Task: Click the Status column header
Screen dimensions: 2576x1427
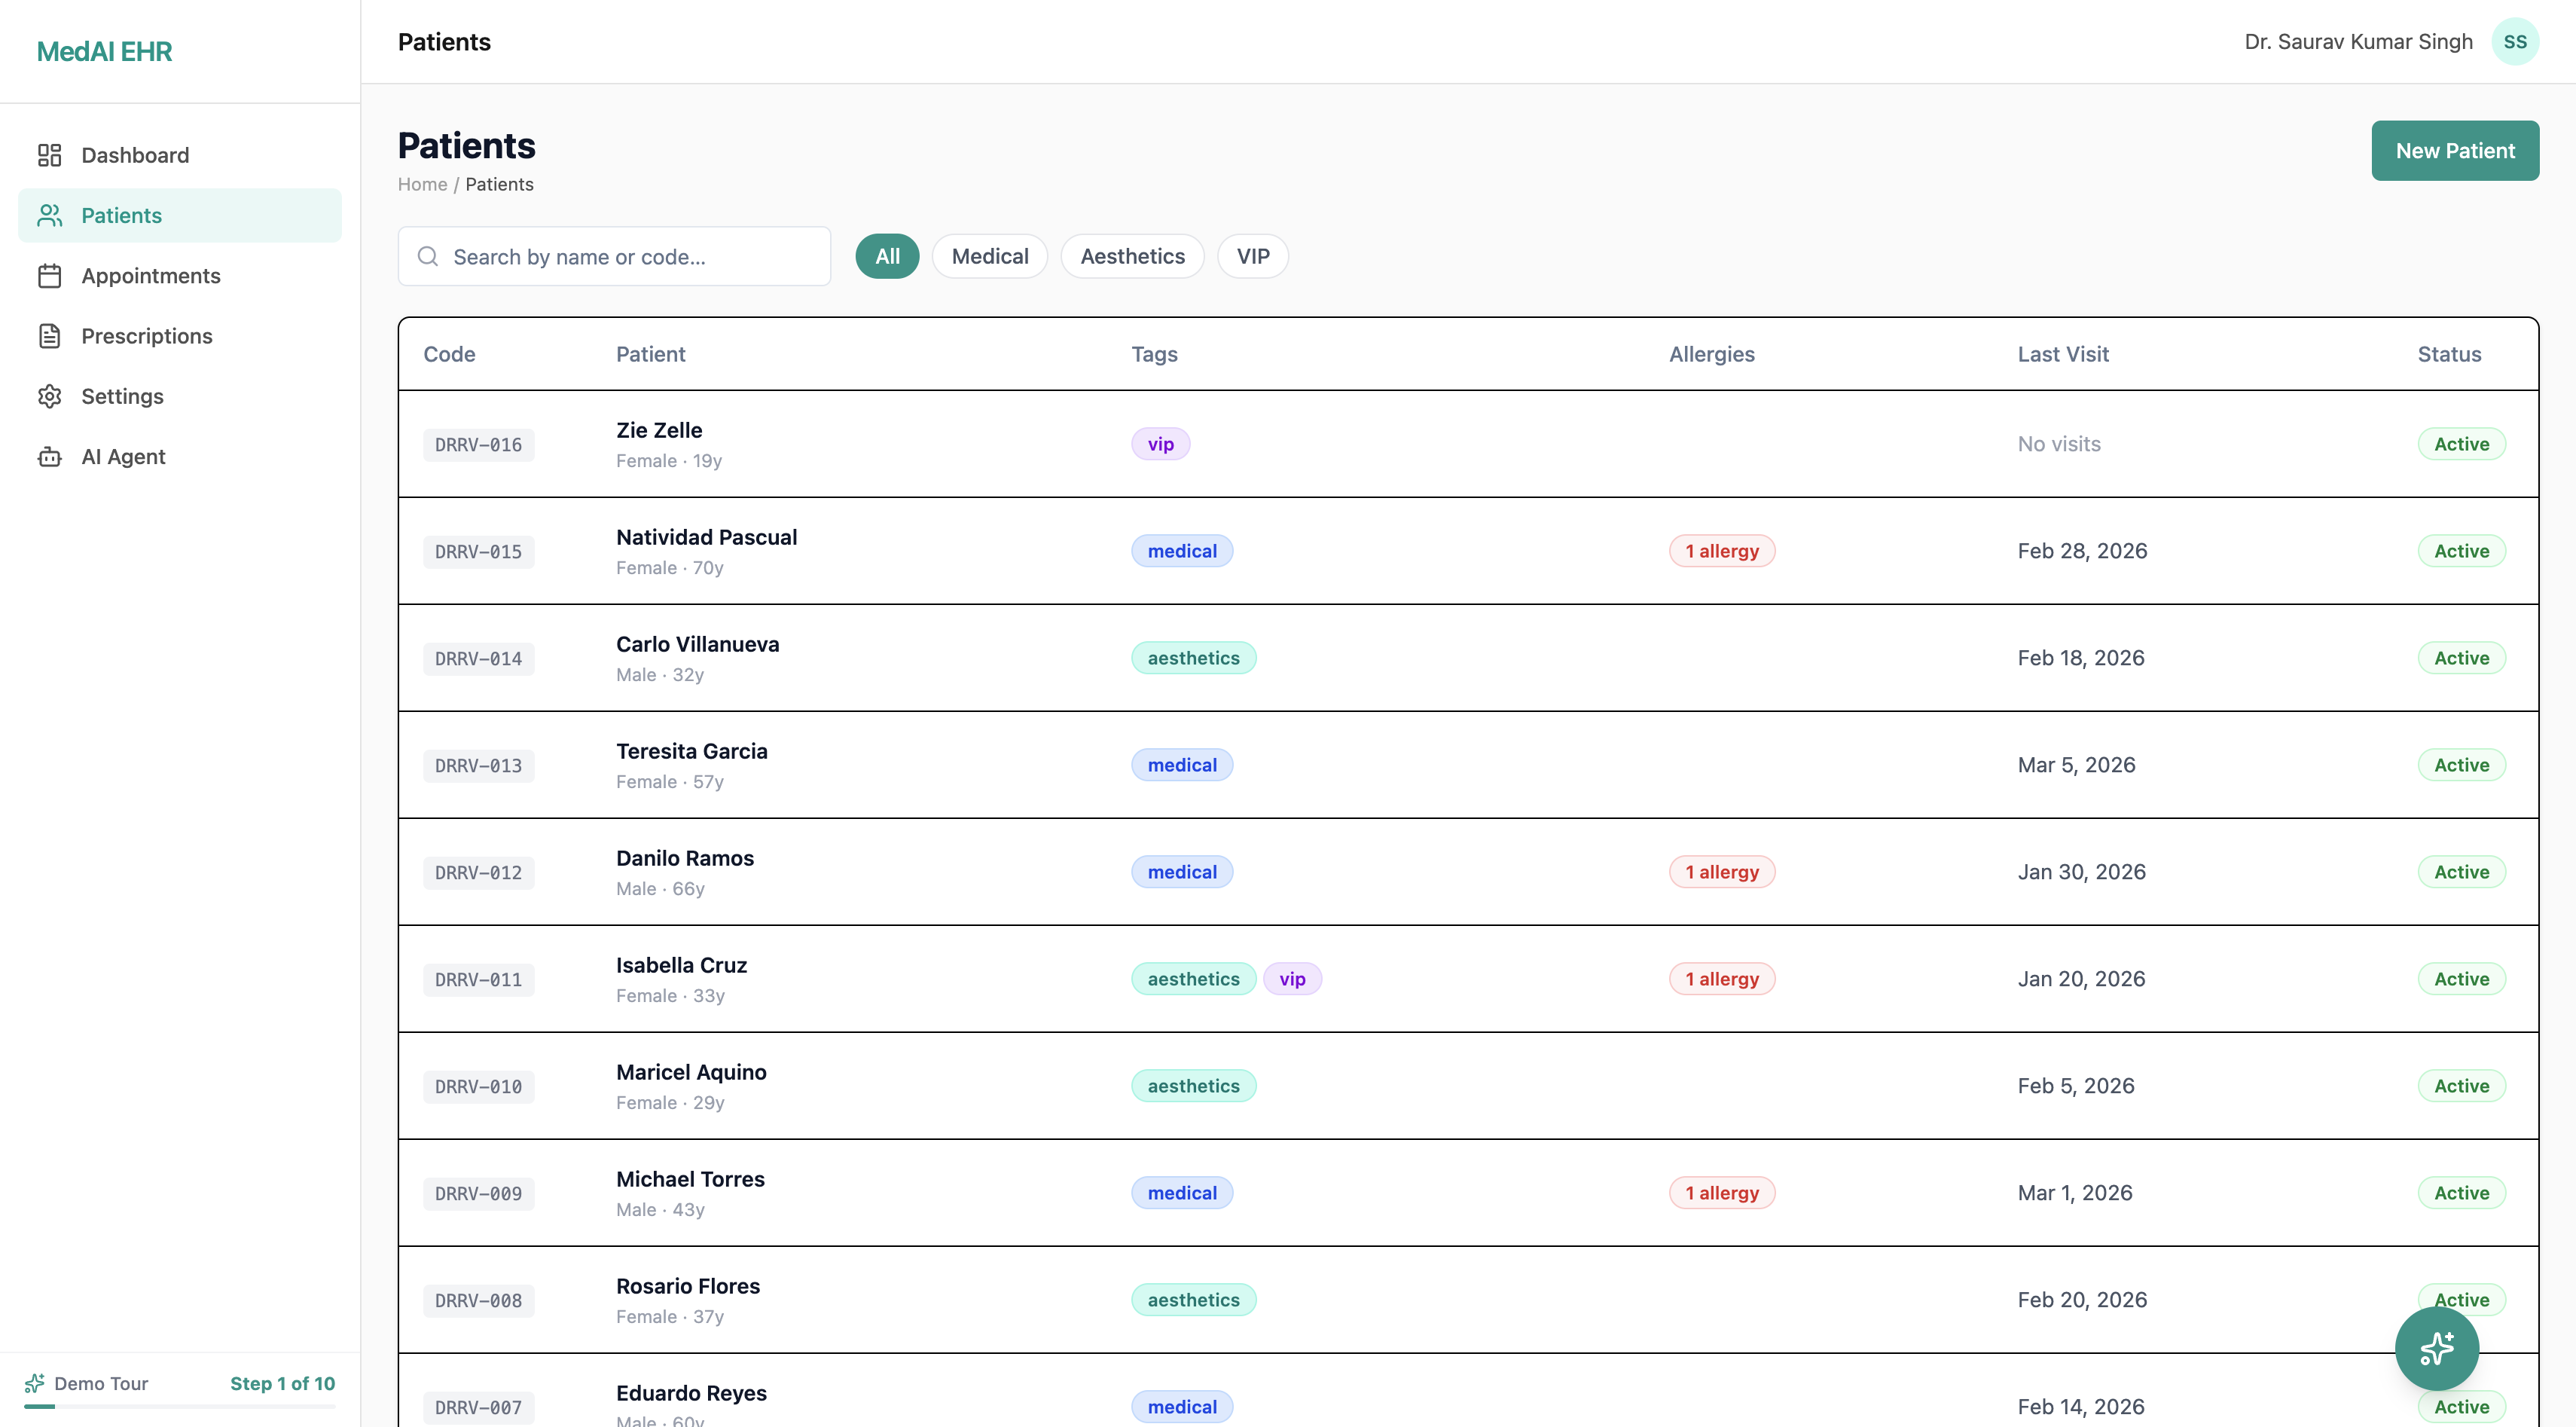Action: (x=2449, y=354)
